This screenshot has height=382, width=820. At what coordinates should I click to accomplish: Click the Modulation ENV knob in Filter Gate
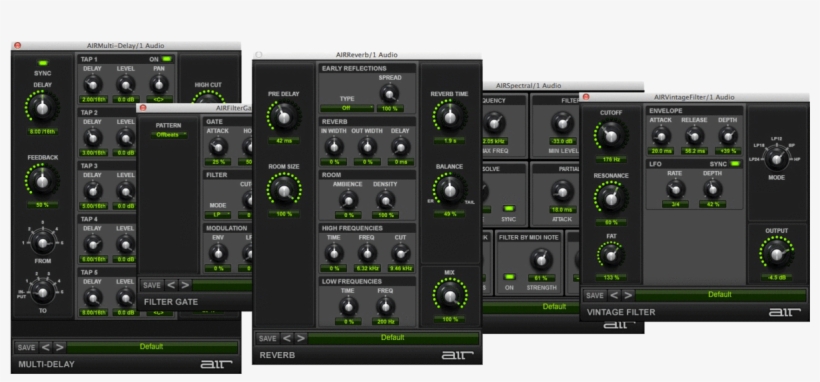pos(218,253)
